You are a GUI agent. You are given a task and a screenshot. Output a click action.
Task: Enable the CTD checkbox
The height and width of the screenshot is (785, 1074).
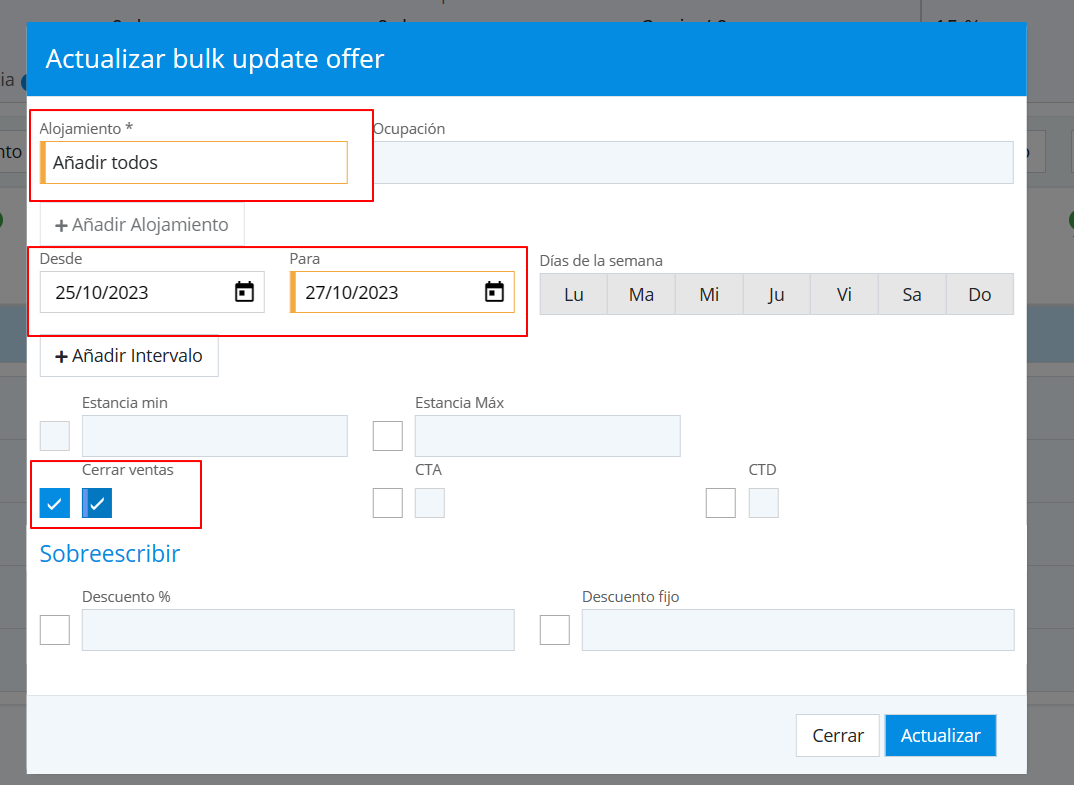click(x=720, y=503)
